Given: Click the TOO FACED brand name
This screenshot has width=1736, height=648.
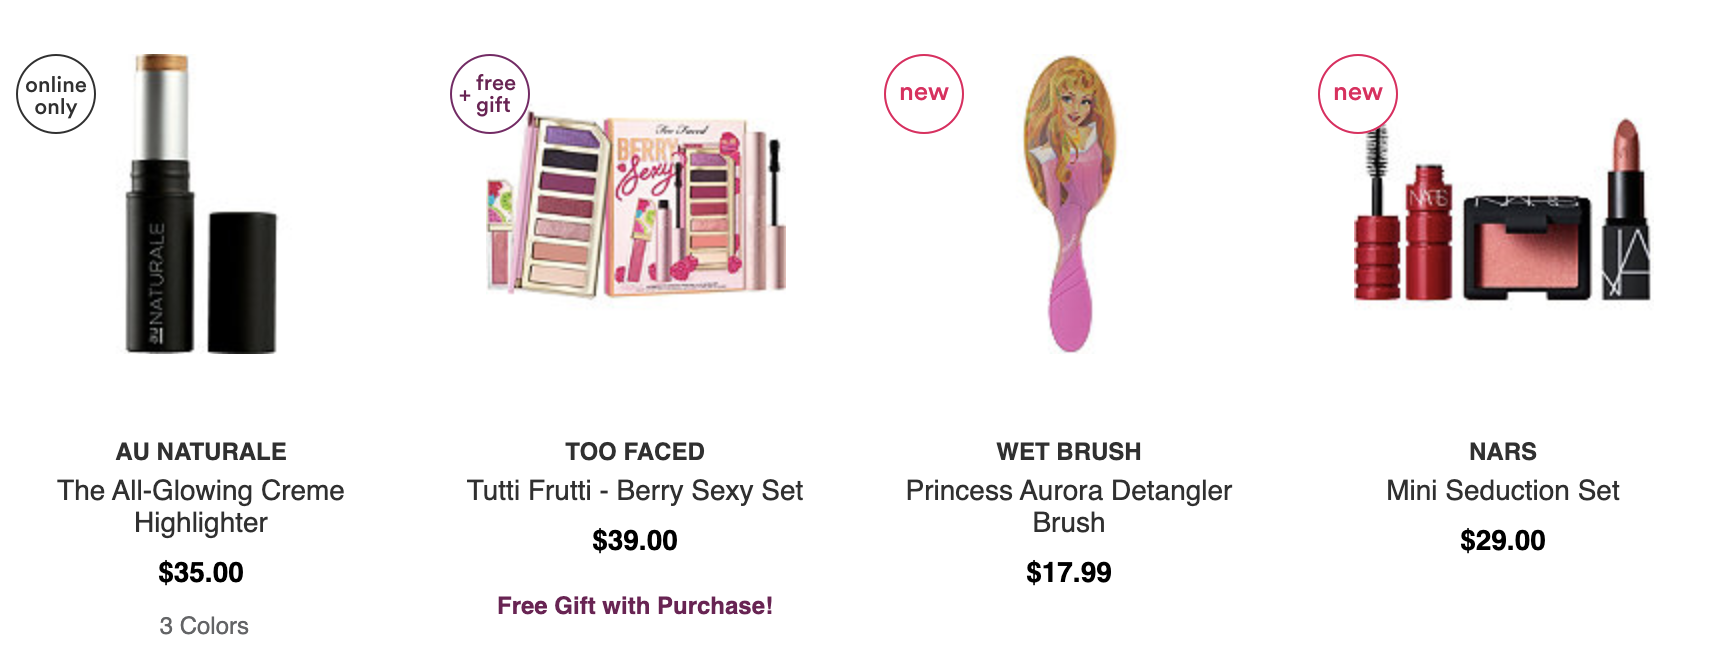Looking at the screenshot, I should click(x=635, y=452).
